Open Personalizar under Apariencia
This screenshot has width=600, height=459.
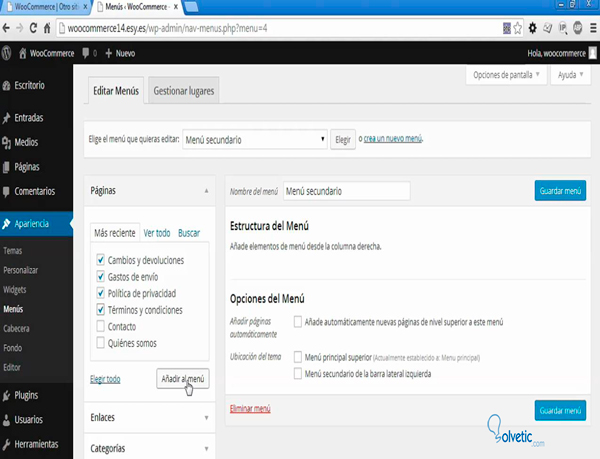[21, 270]
